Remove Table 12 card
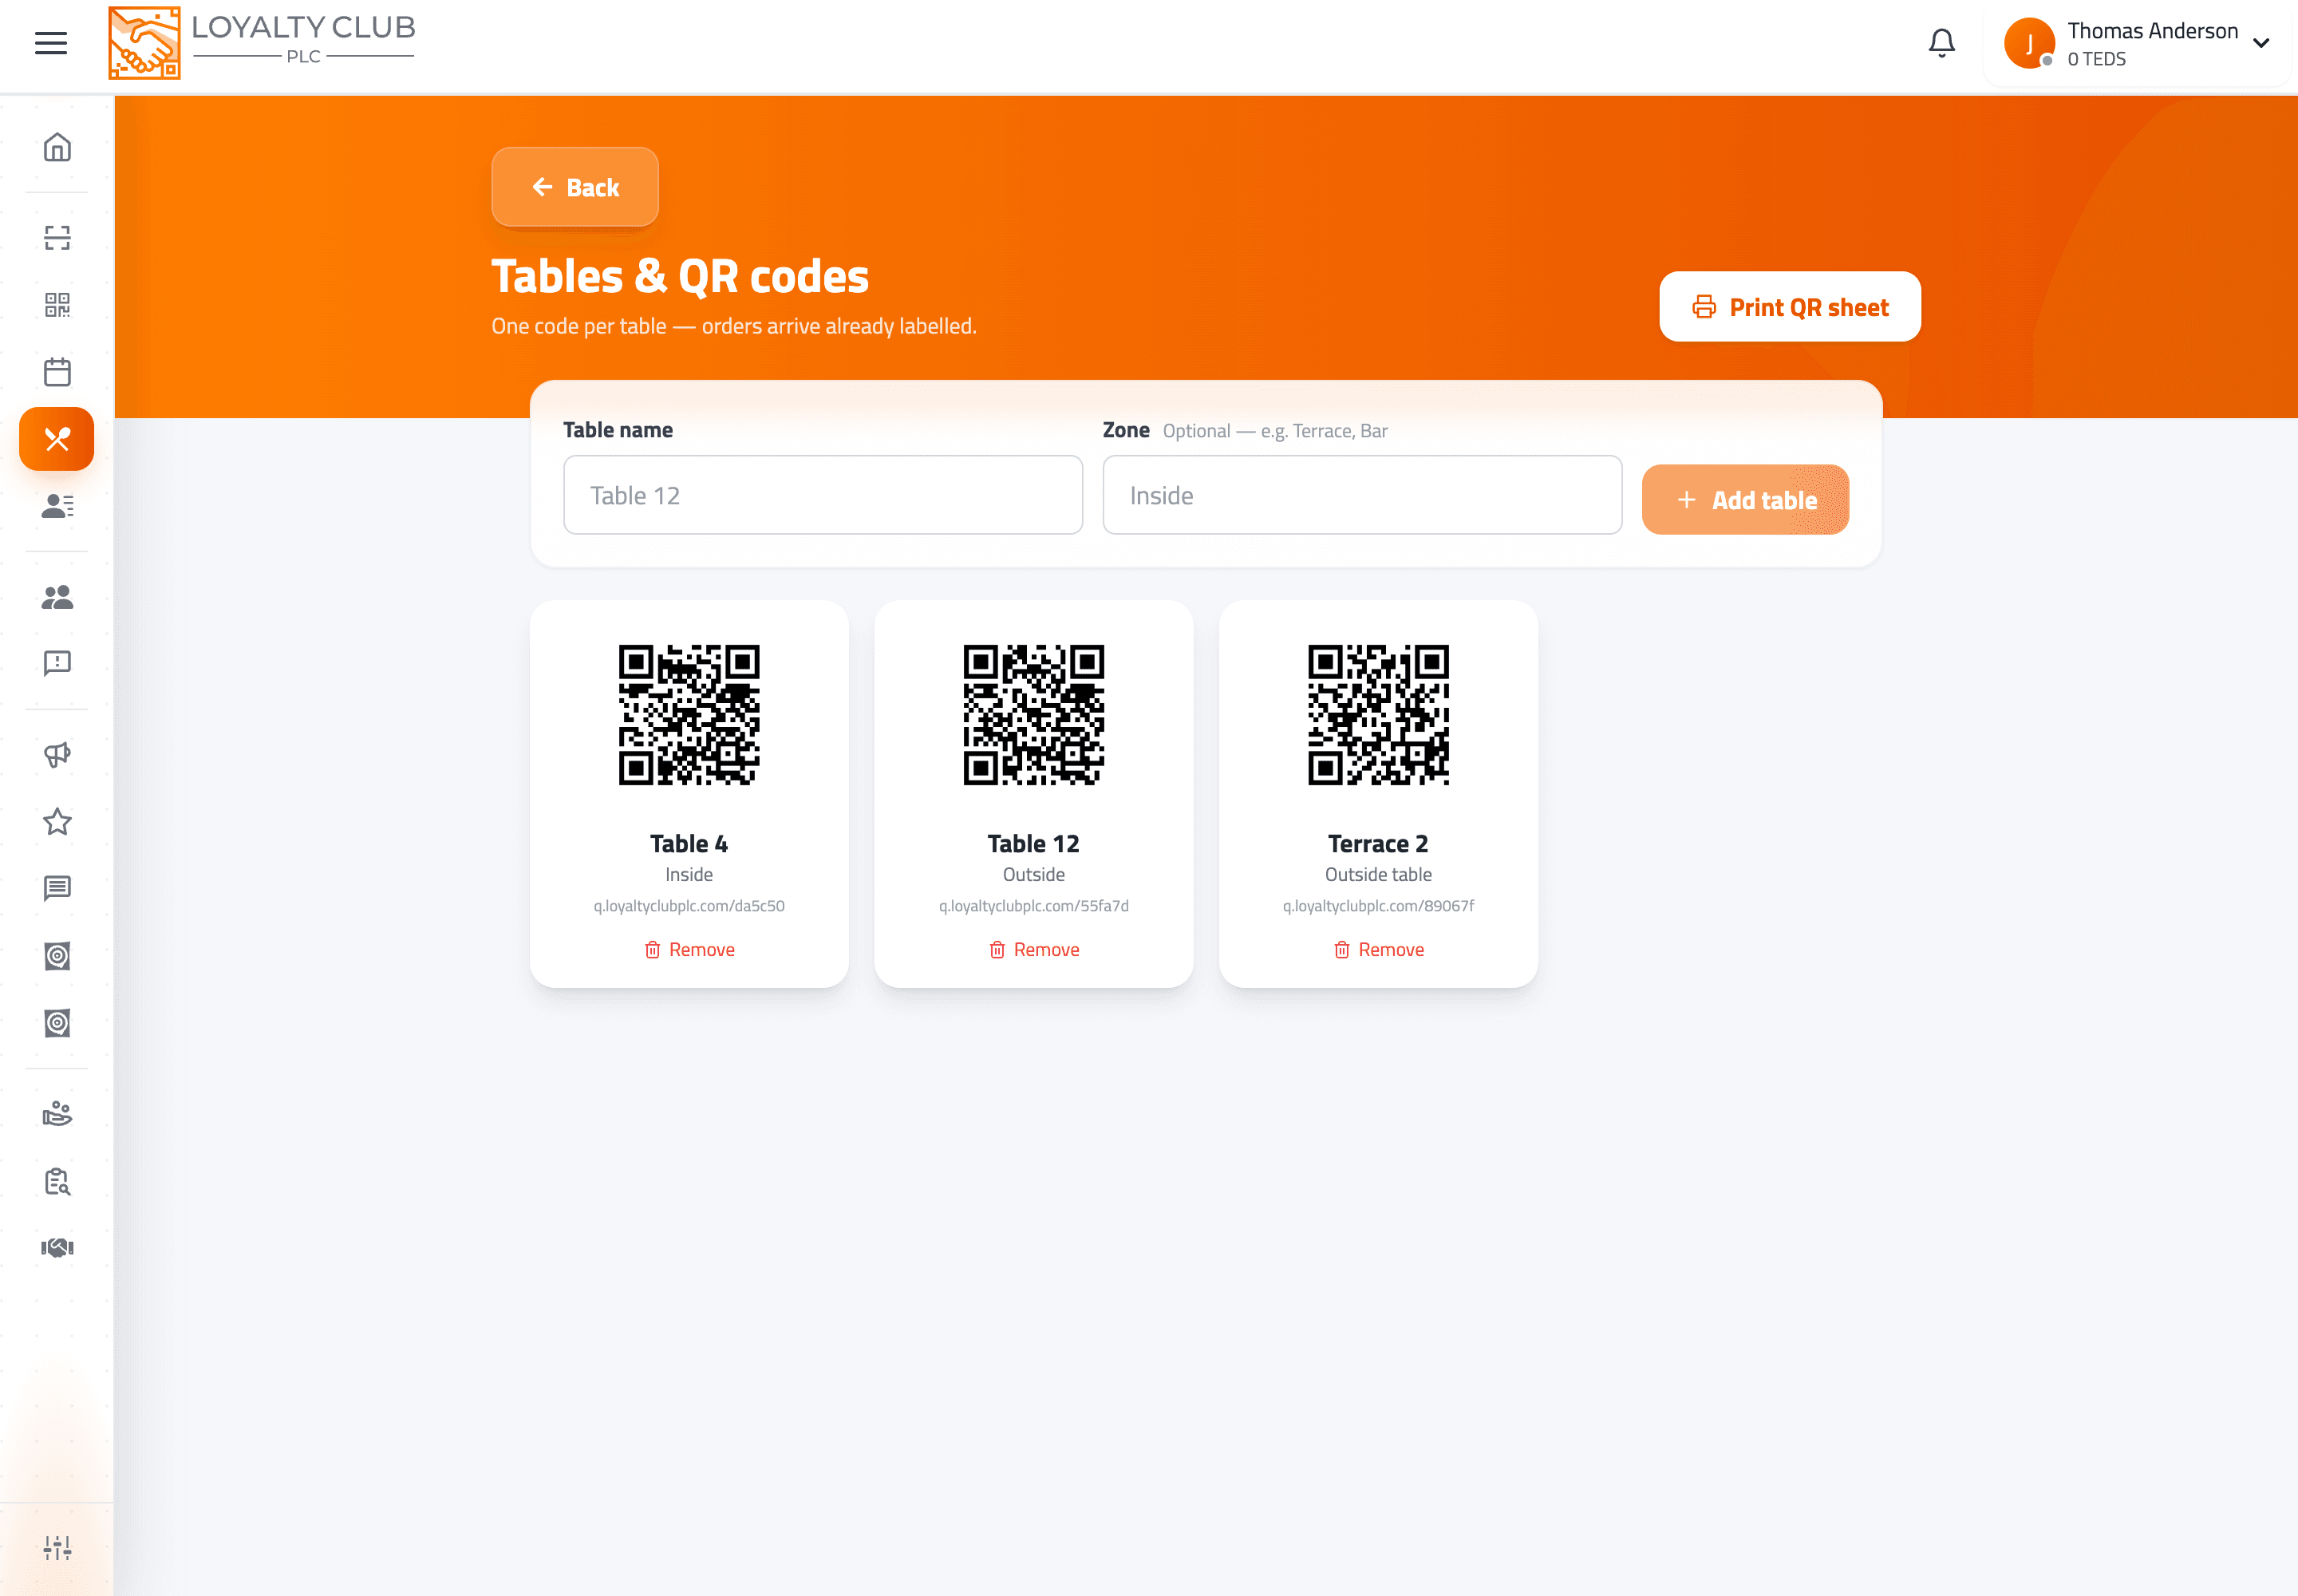 1033,950
